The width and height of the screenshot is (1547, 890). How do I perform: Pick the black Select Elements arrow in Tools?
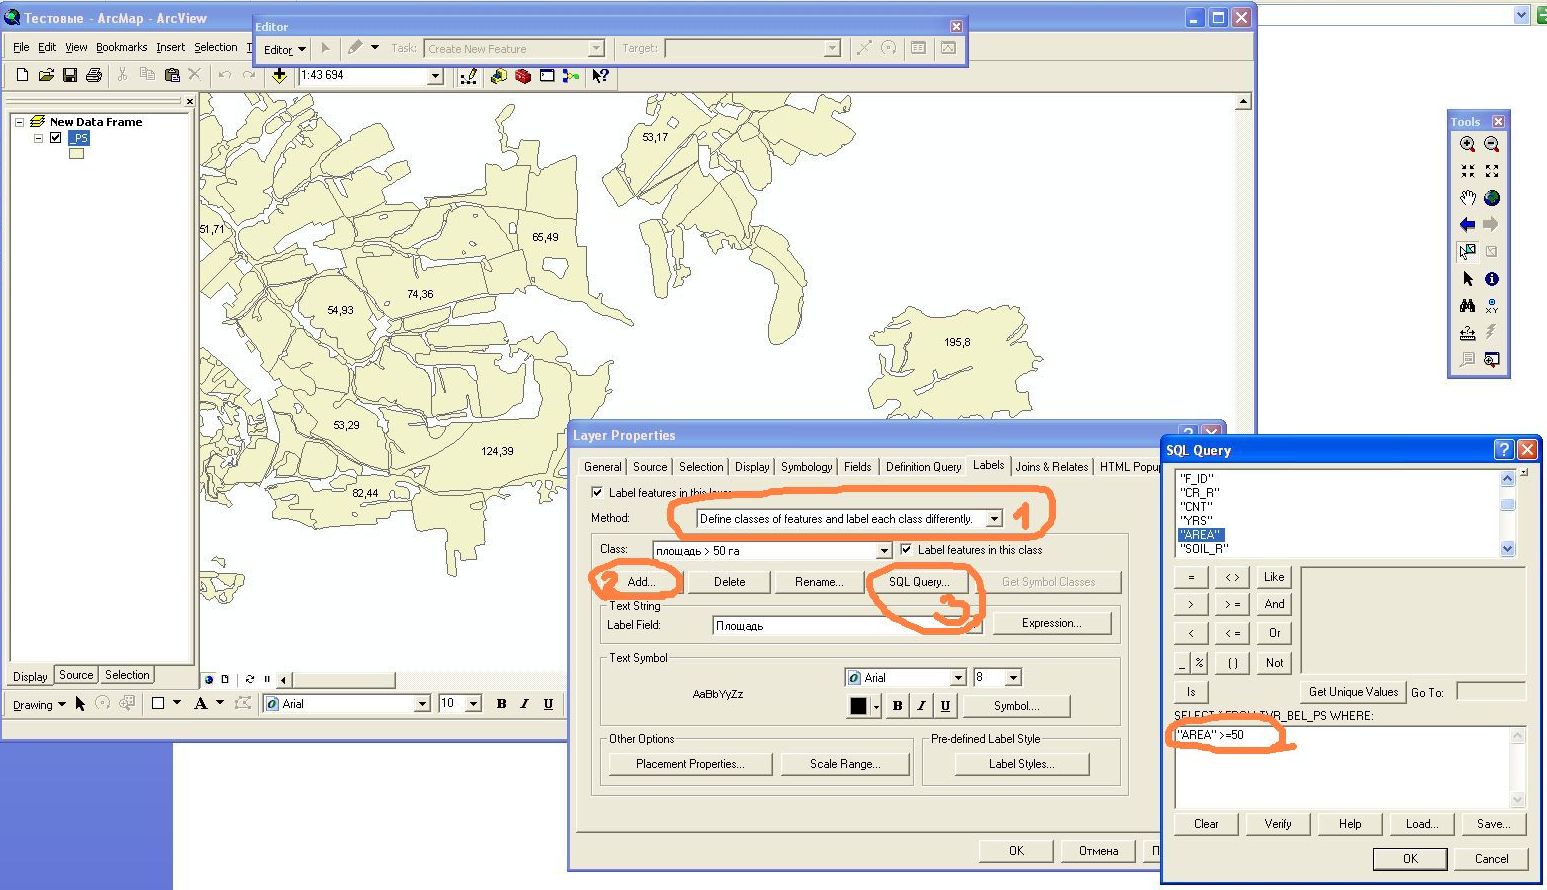click(x=1467, y=279)
